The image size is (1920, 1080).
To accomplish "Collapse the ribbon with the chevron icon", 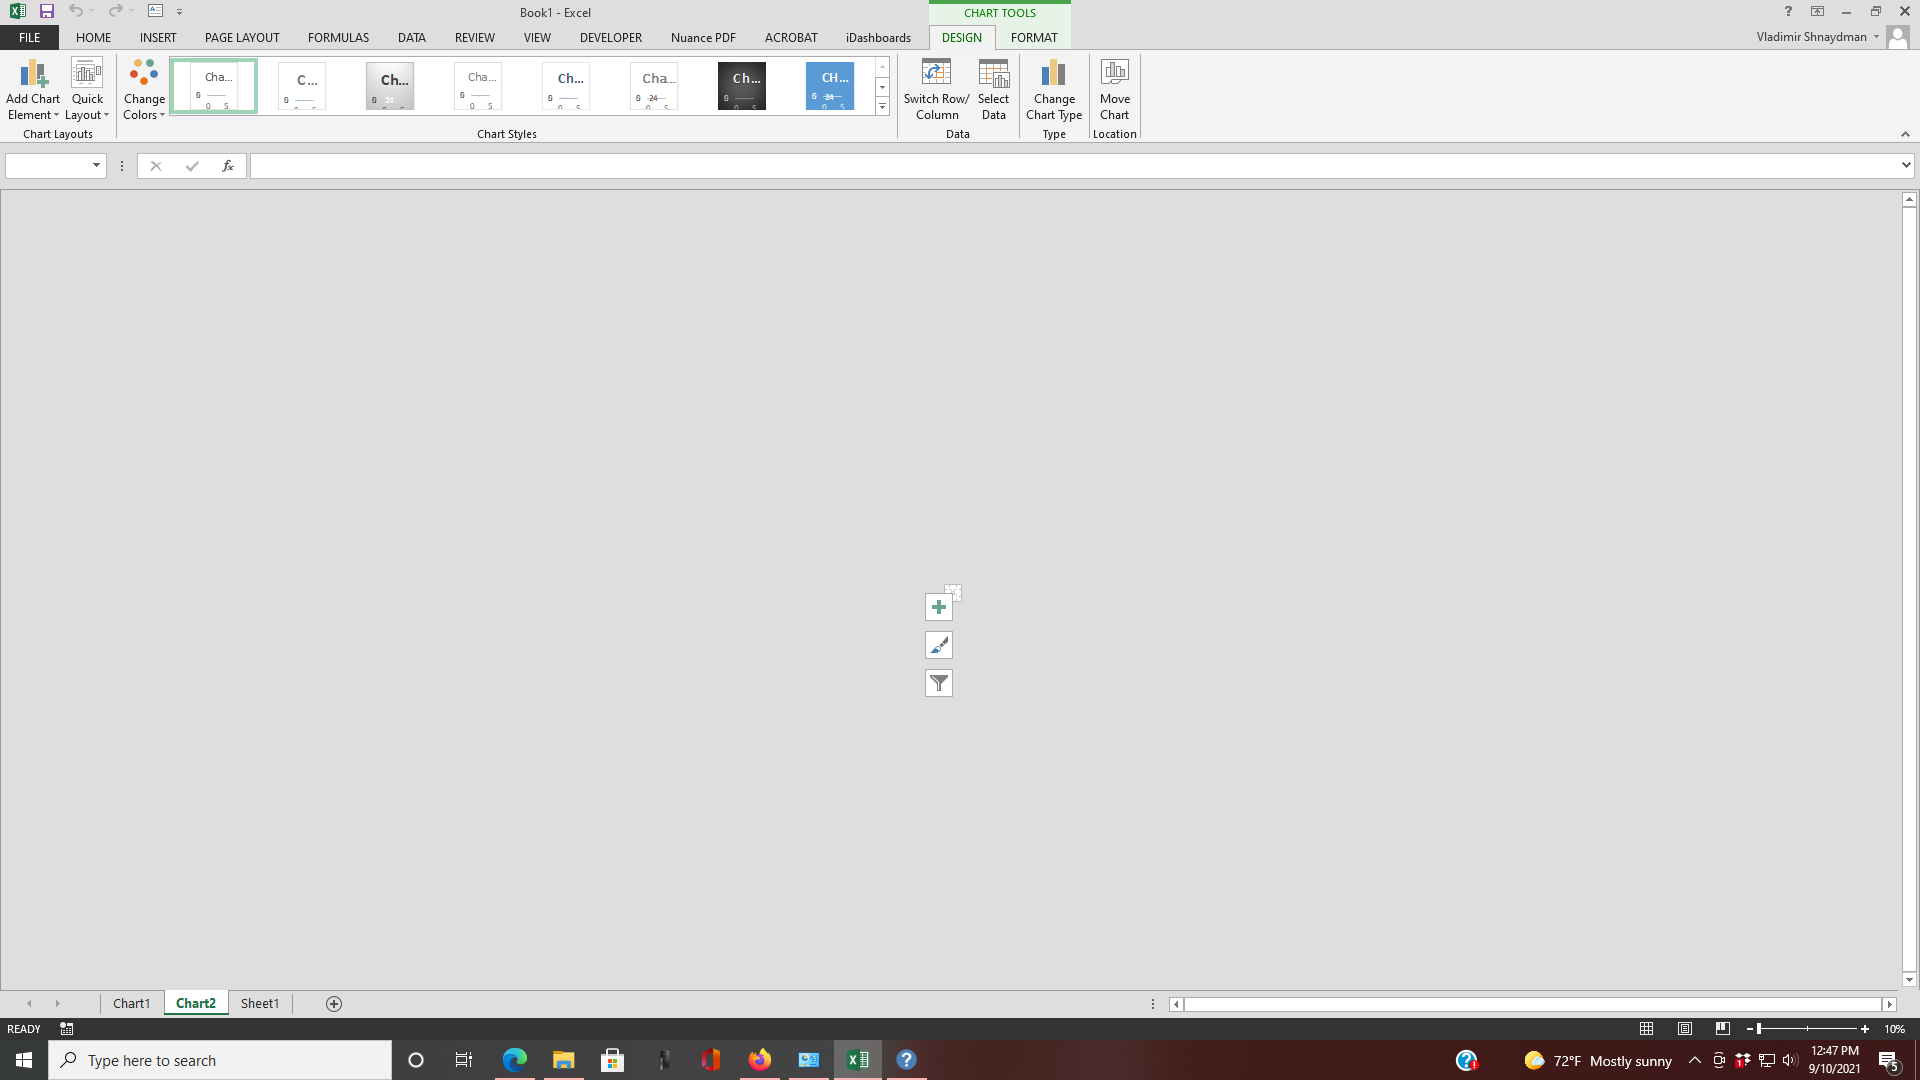I will click(1905, 134).
